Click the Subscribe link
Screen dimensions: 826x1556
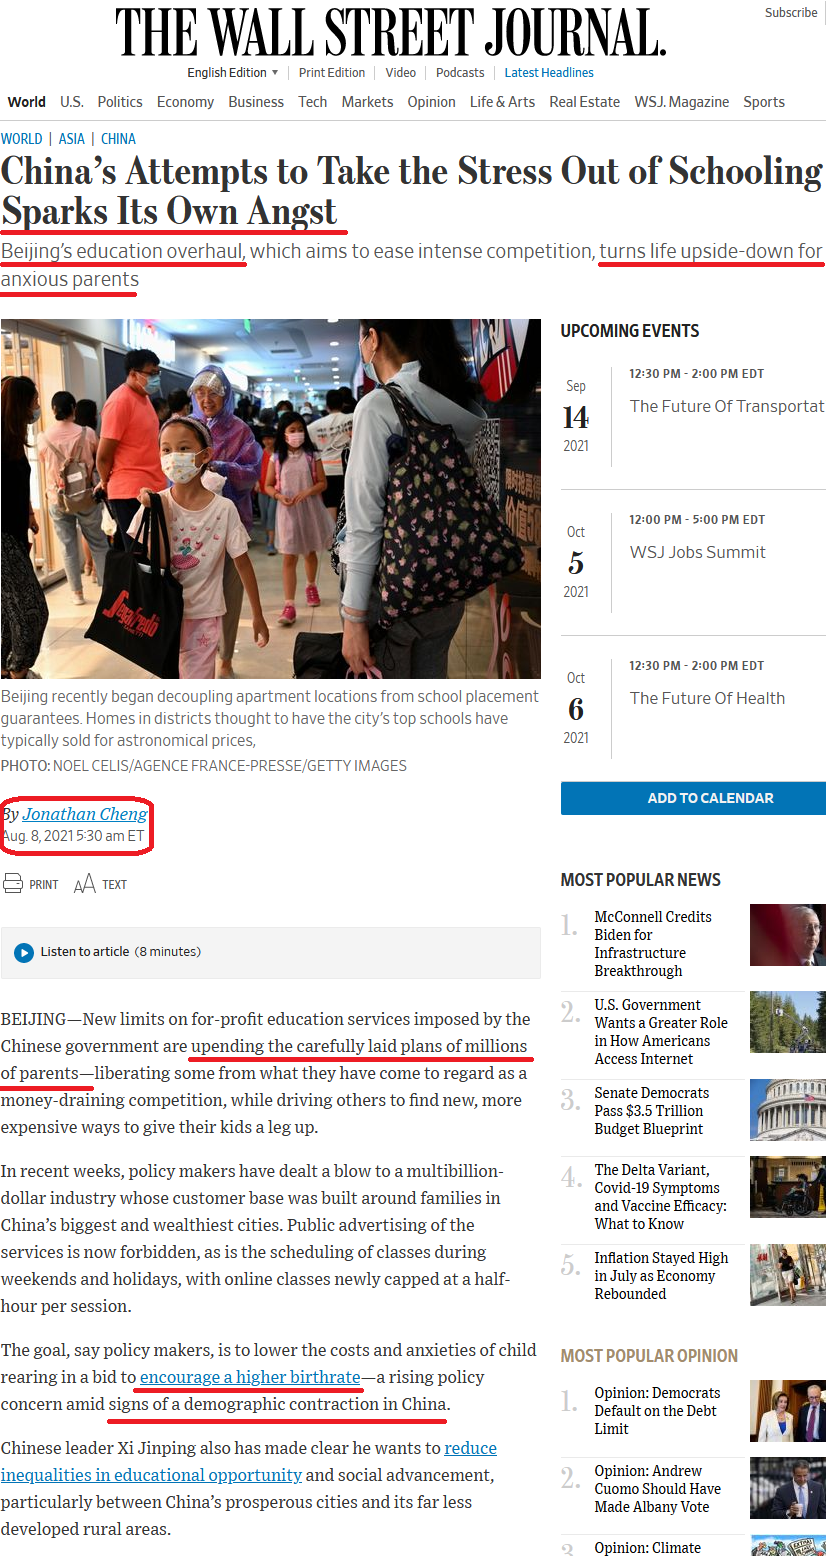coord(791,13)
